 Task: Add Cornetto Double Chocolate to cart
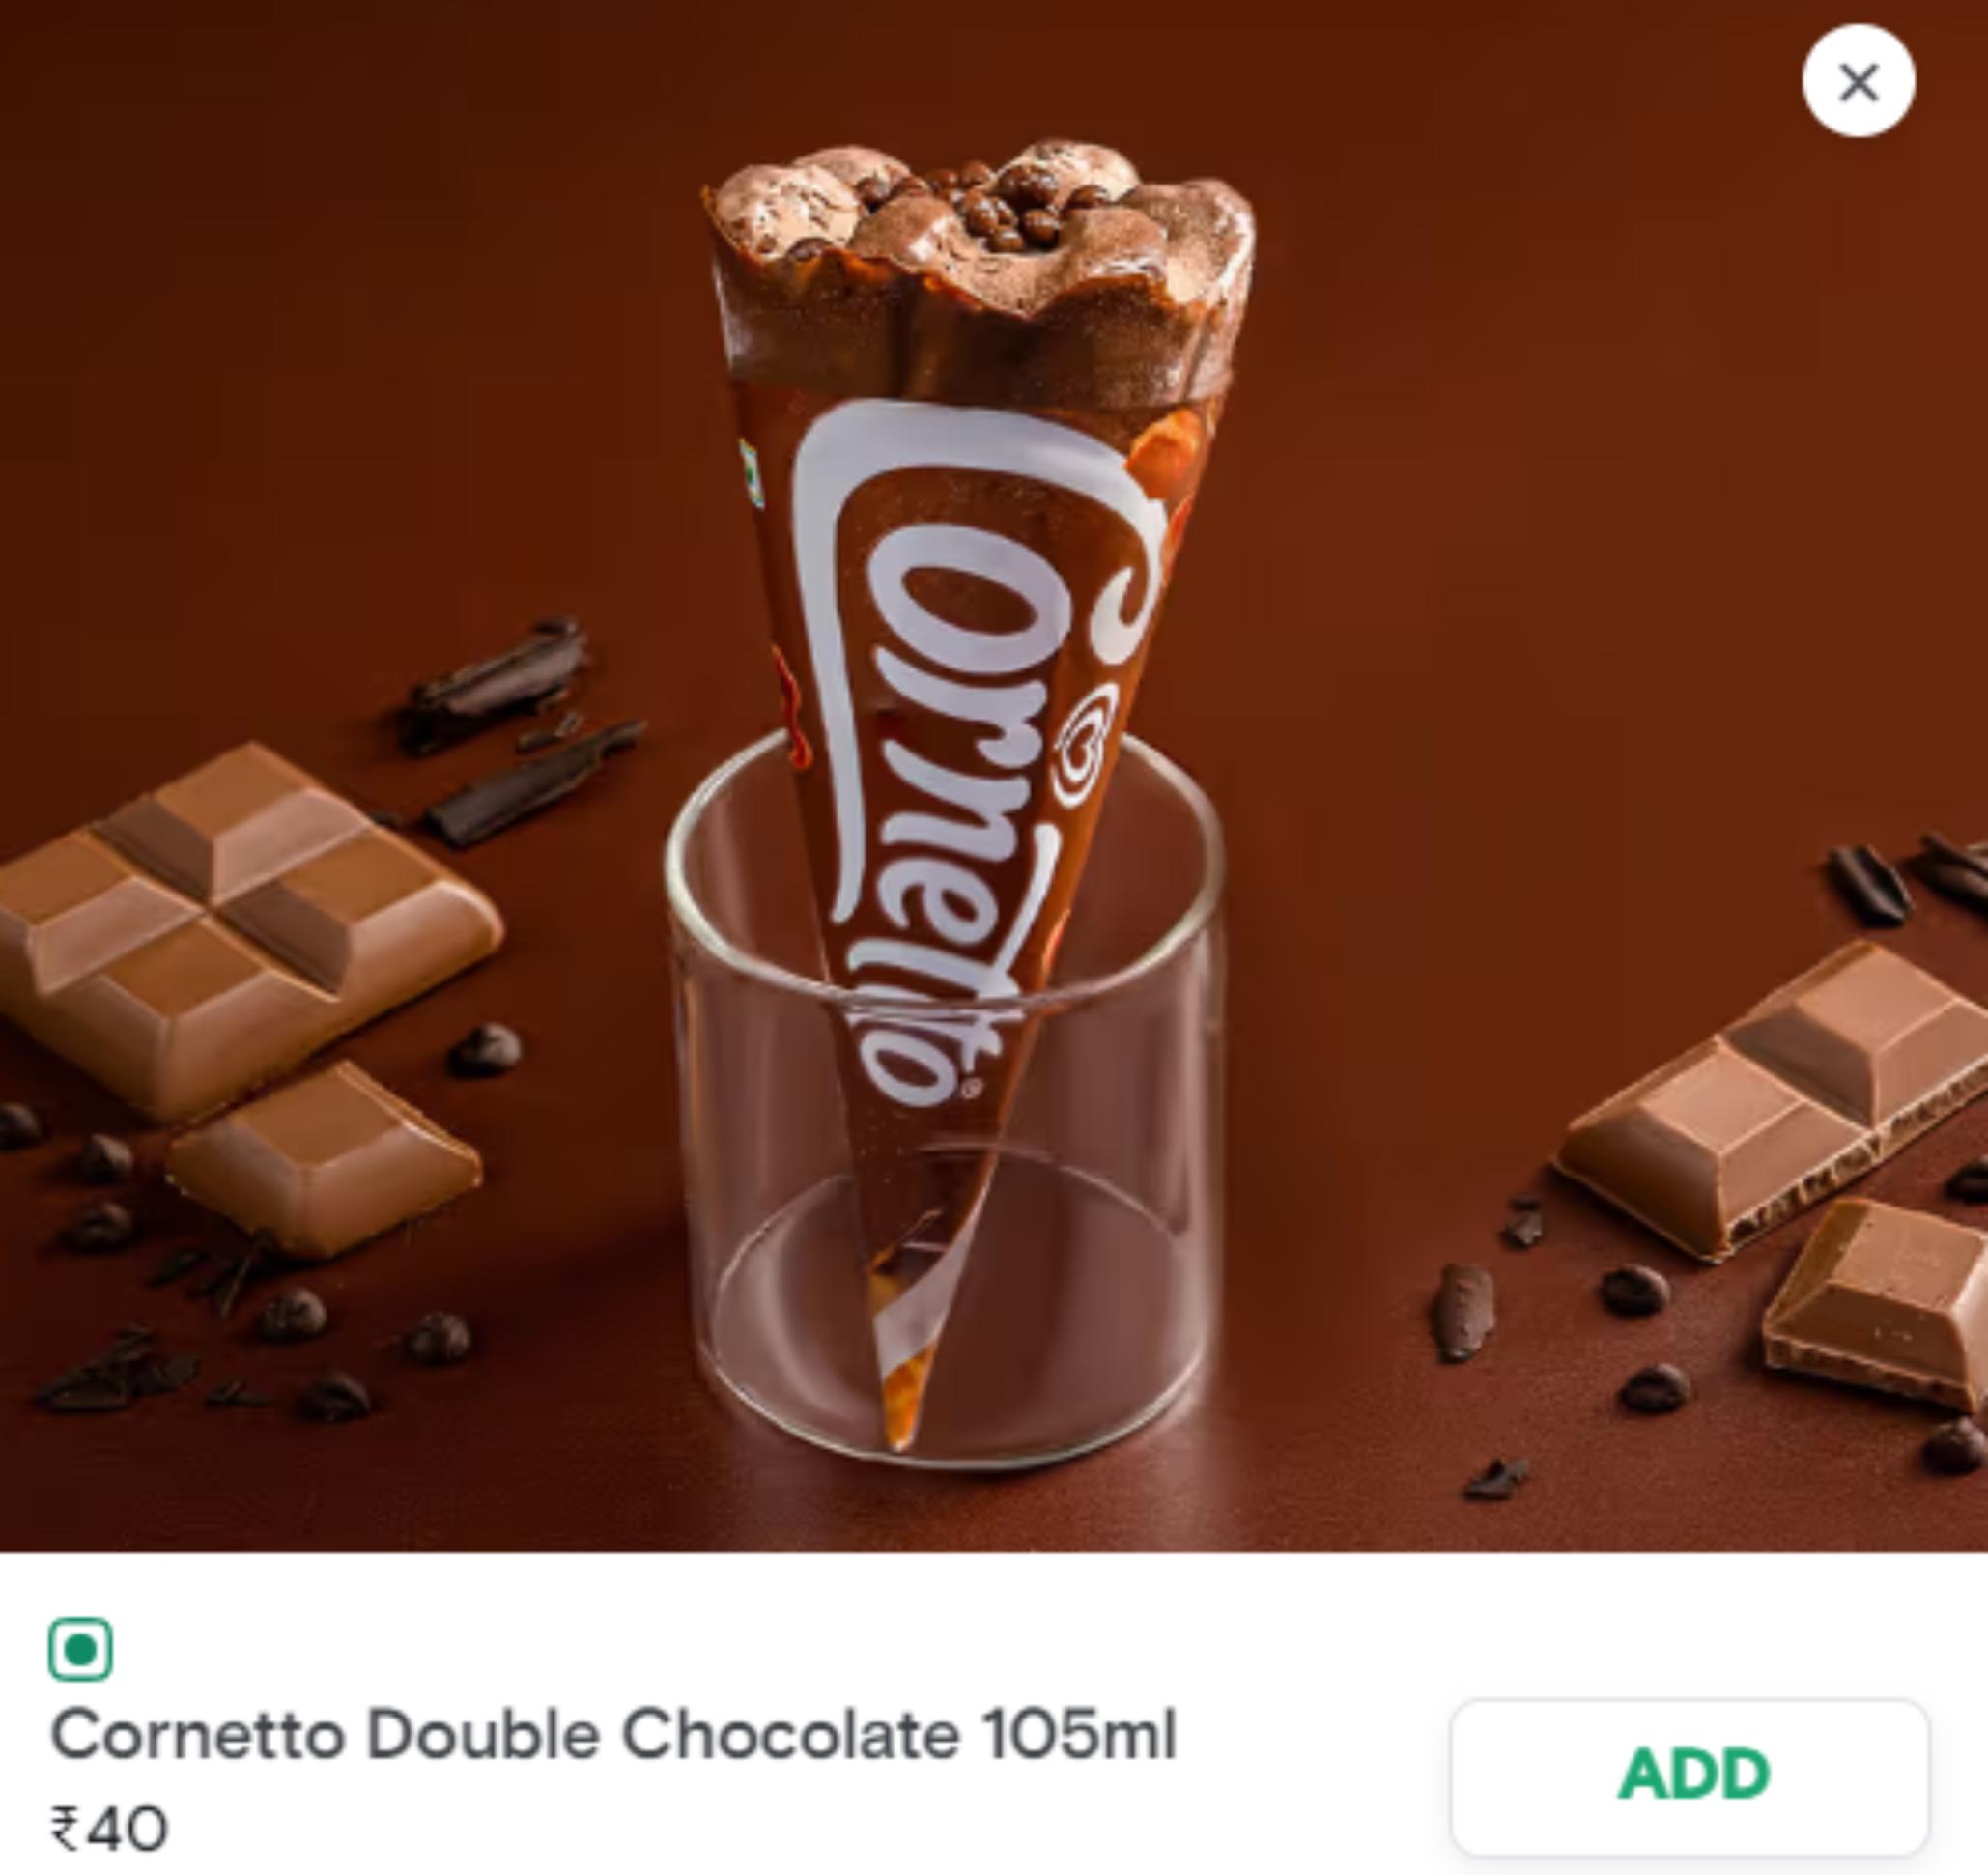tap(1689, 1773)
